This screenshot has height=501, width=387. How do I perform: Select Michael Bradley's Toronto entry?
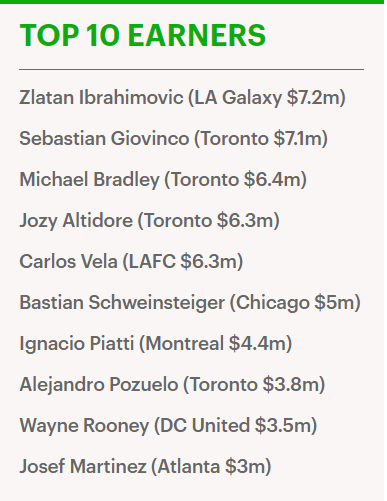pos(163,180)
